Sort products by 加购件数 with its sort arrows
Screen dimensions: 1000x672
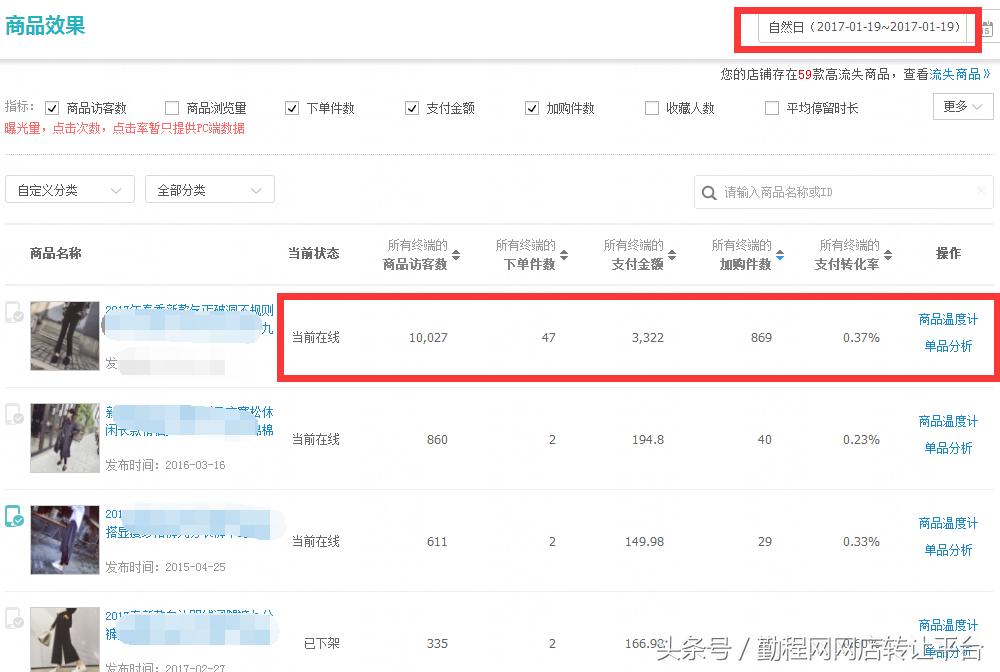coord(780,255)
